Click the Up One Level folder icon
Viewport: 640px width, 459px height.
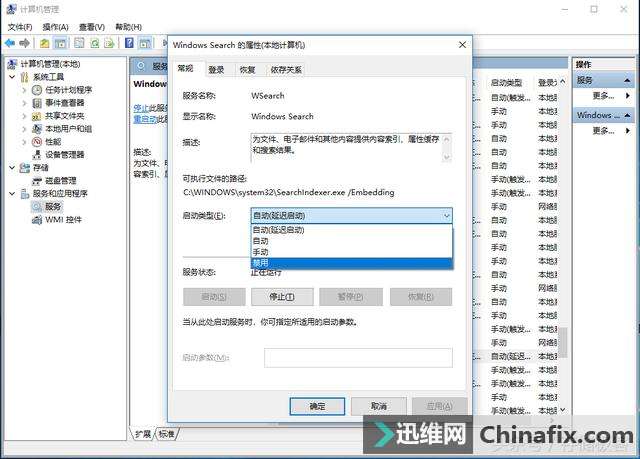click(44, 43)
